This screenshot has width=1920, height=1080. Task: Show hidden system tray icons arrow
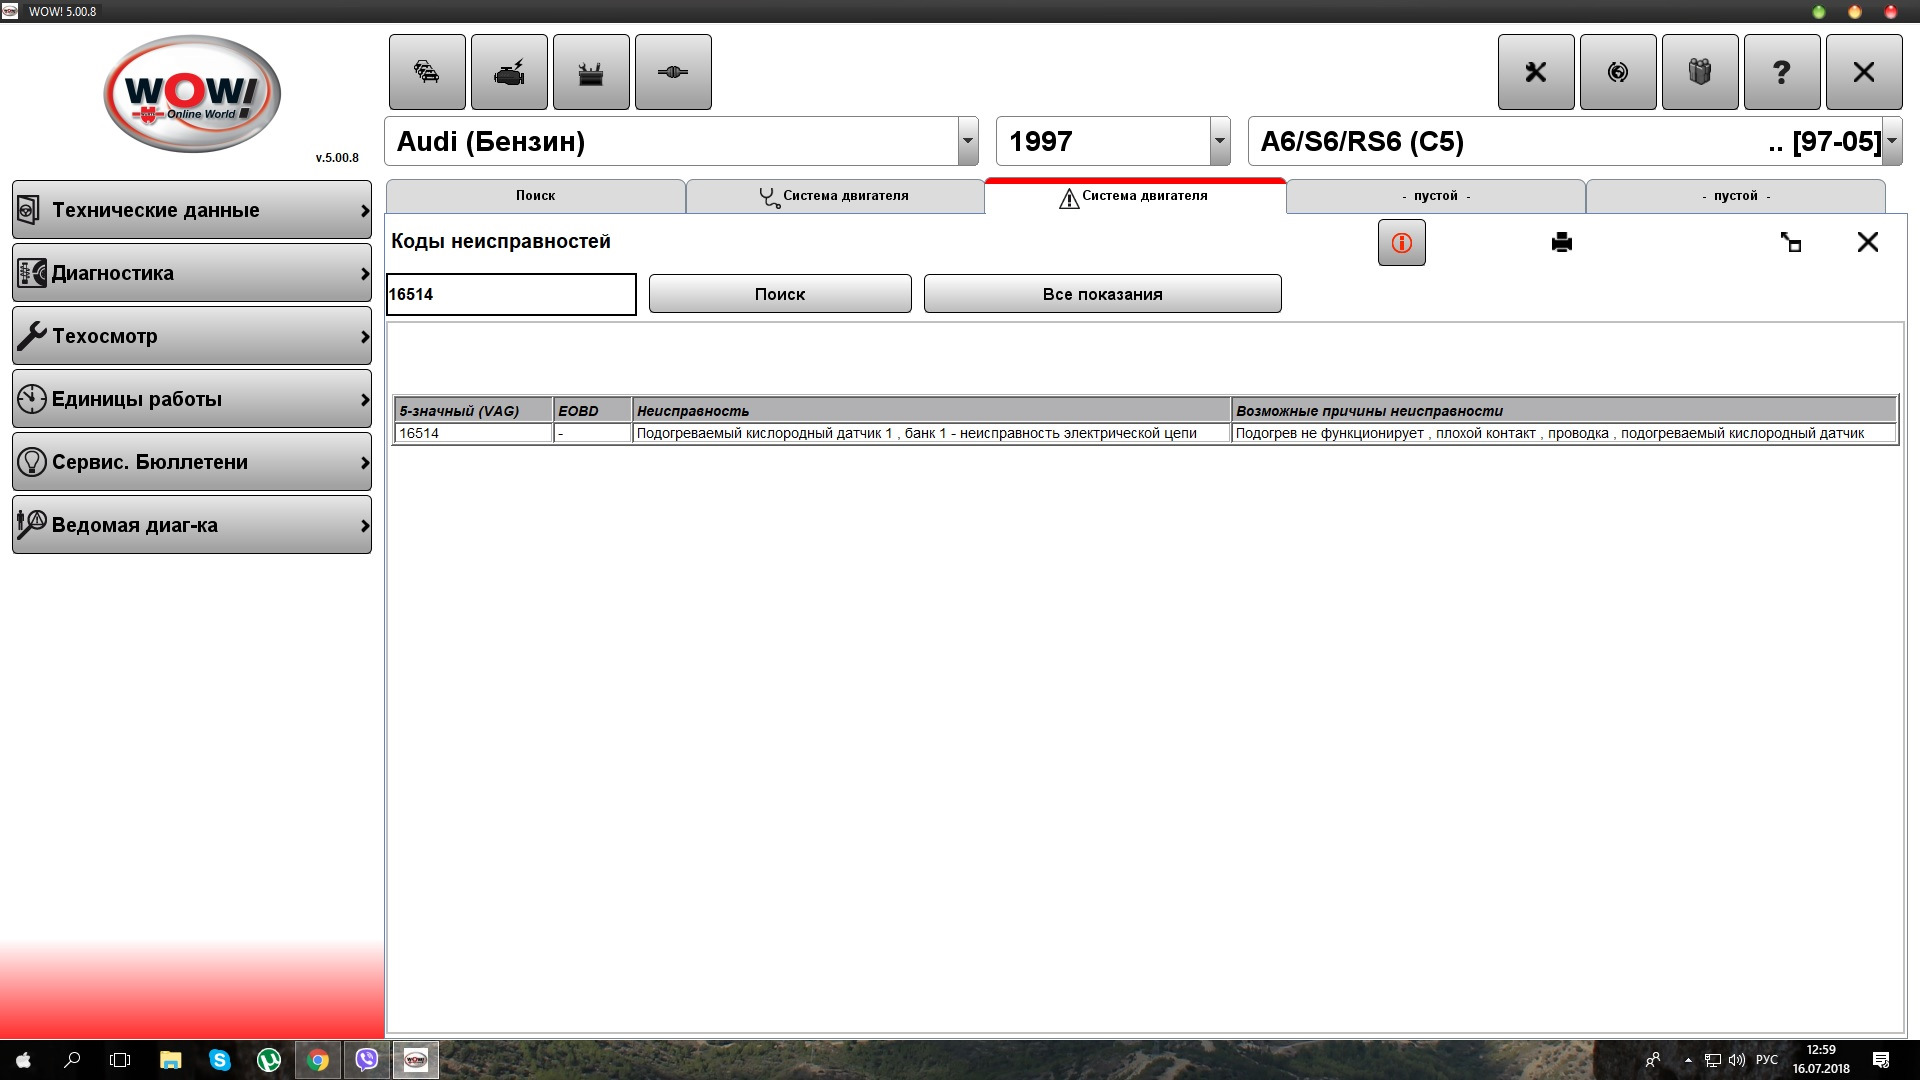pos(1688,1060)
